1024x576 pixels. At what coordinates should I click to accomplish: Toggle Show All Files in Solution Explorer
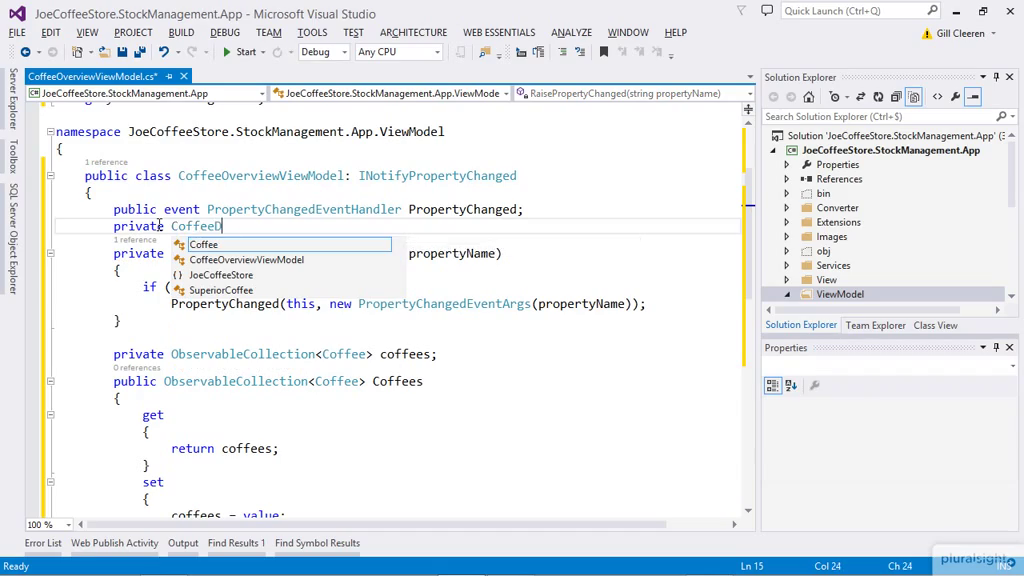point(914,97)
